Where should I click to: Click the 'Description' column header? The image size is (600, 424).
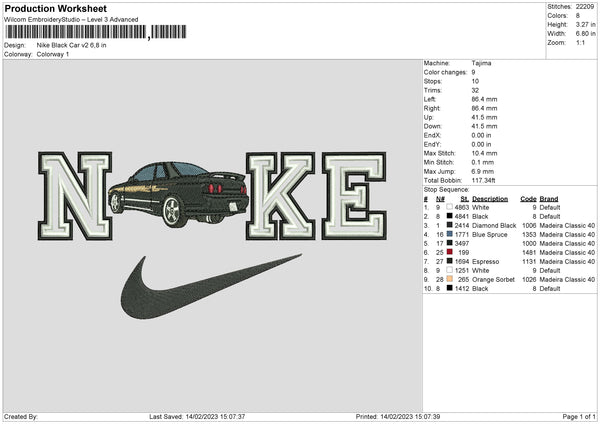click(490, 199)
